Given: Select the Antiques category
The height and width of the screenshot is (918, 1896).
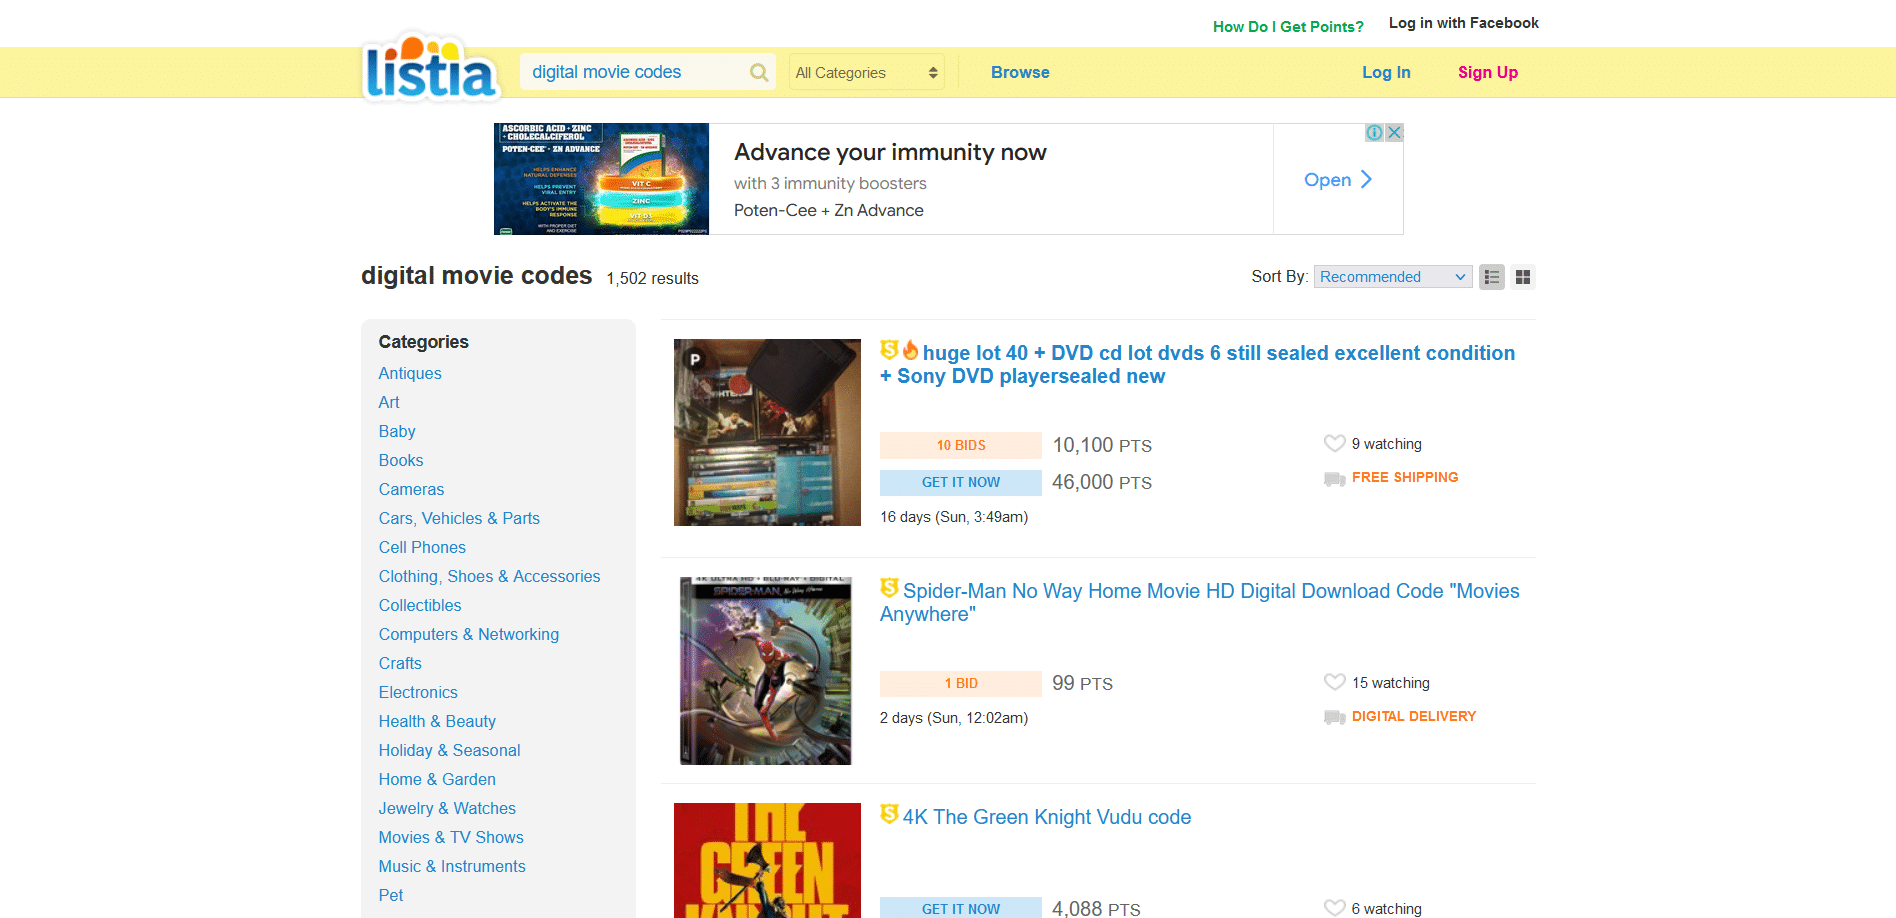Looking at the screenshot, I should [x=410, y=373].
